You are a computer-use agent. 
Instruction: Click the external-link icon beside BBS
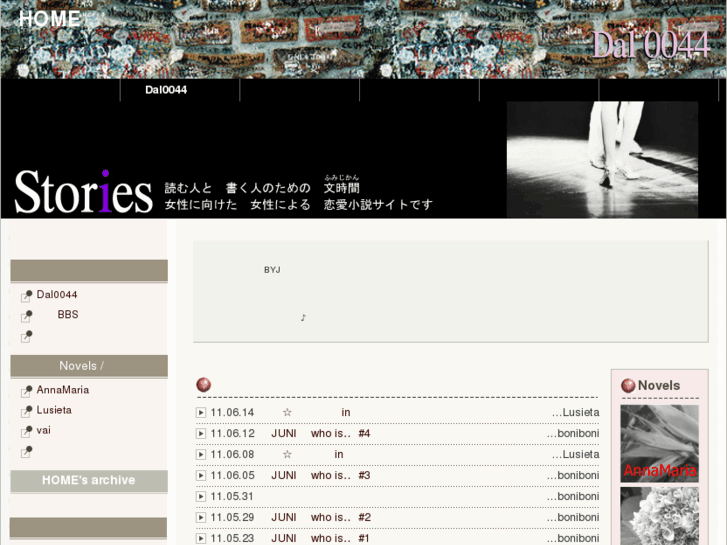pos(26,316)
